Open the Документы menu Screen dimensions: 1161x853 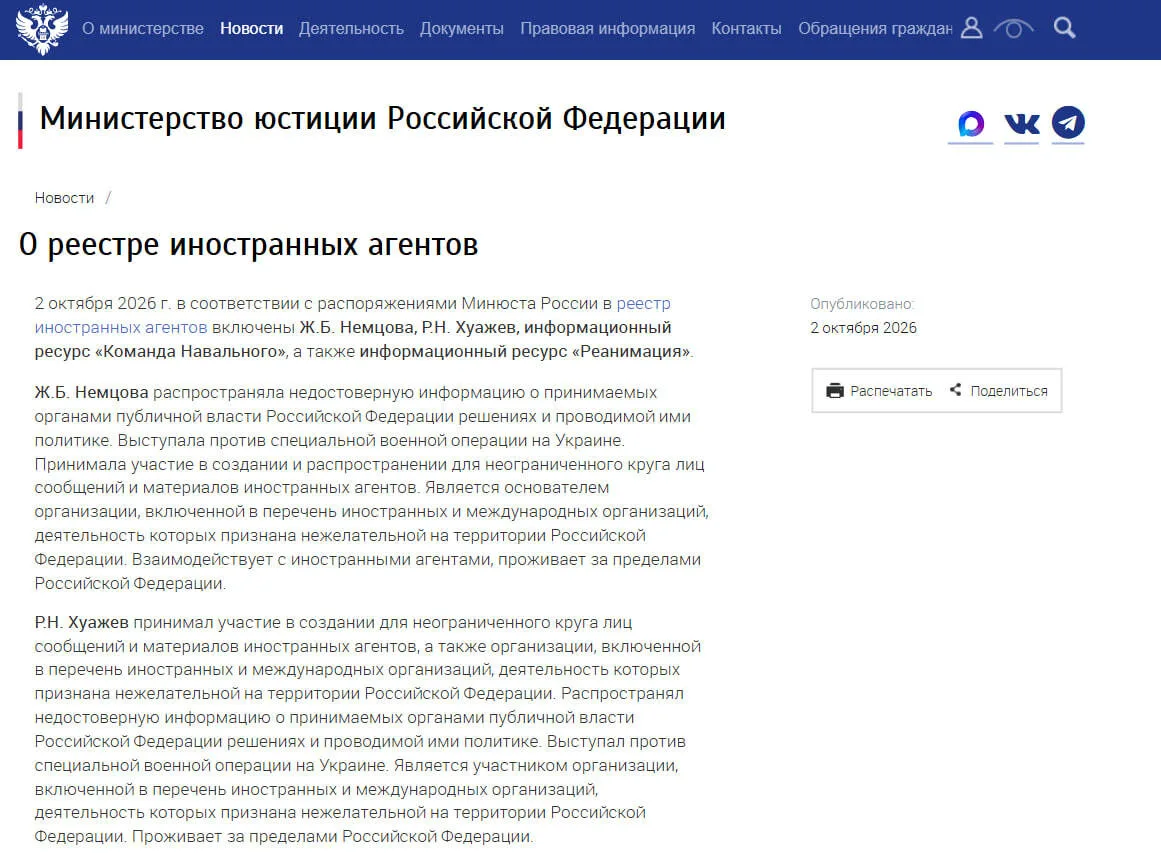pyautogui.click(x=462, y=29)
